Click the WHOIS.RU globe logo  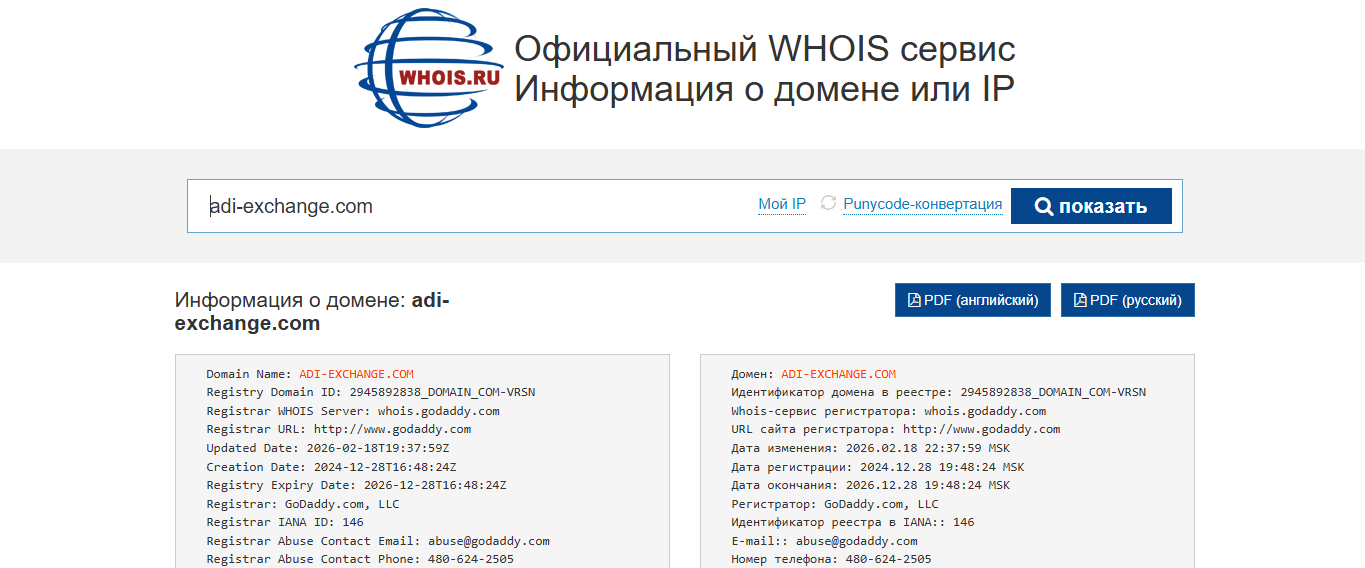tap(428, 68)
